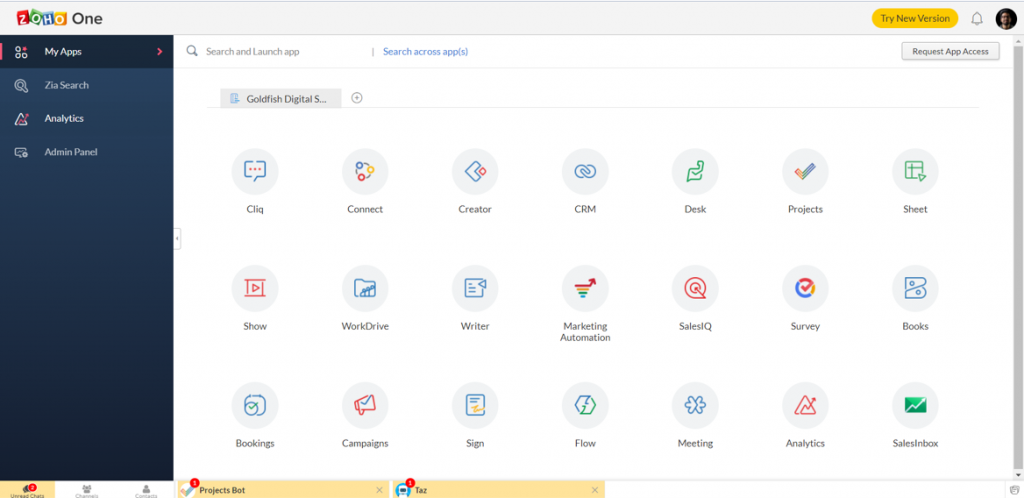
Task: Click the Search across app(s) link
Action: point(425,52)
